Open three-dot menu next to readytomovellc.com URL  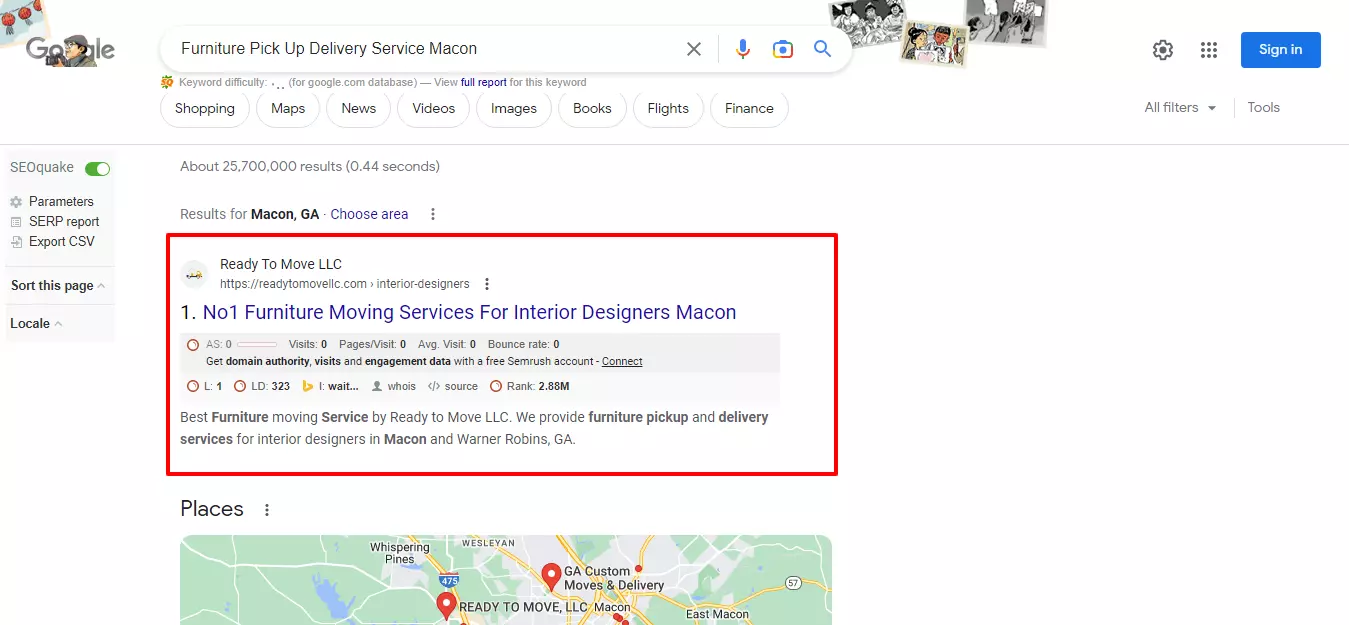(x=487, y=284)
